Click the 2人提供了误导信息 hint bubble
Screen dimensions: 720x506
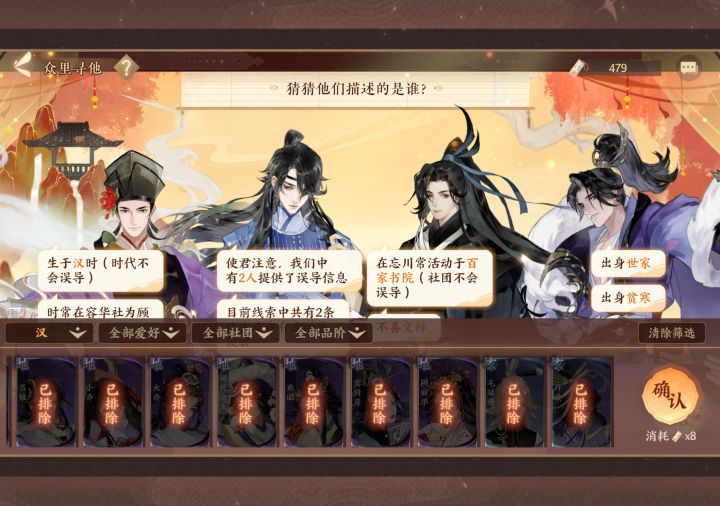289,270
